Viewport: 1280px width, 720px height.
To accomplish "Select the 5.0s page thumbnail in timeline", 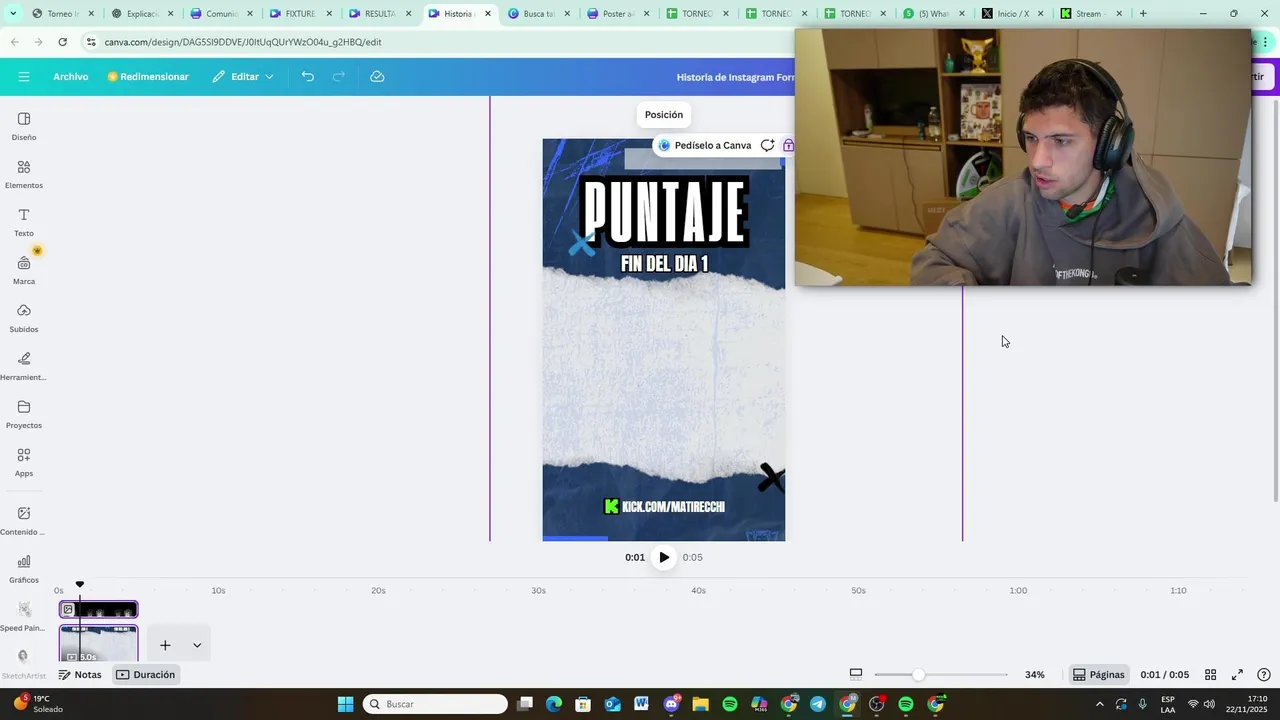I will (x=98, y=644).
